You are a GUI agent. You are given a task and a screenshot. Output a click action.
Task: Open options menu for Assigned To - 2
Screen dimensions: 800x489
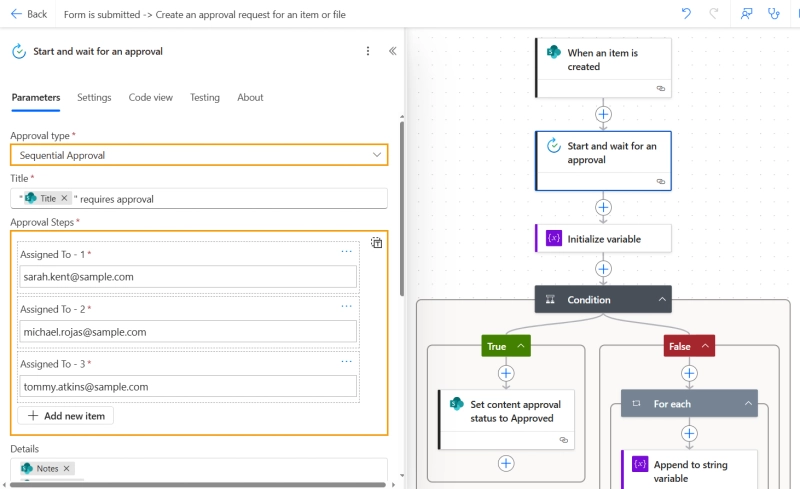[346, 306]
